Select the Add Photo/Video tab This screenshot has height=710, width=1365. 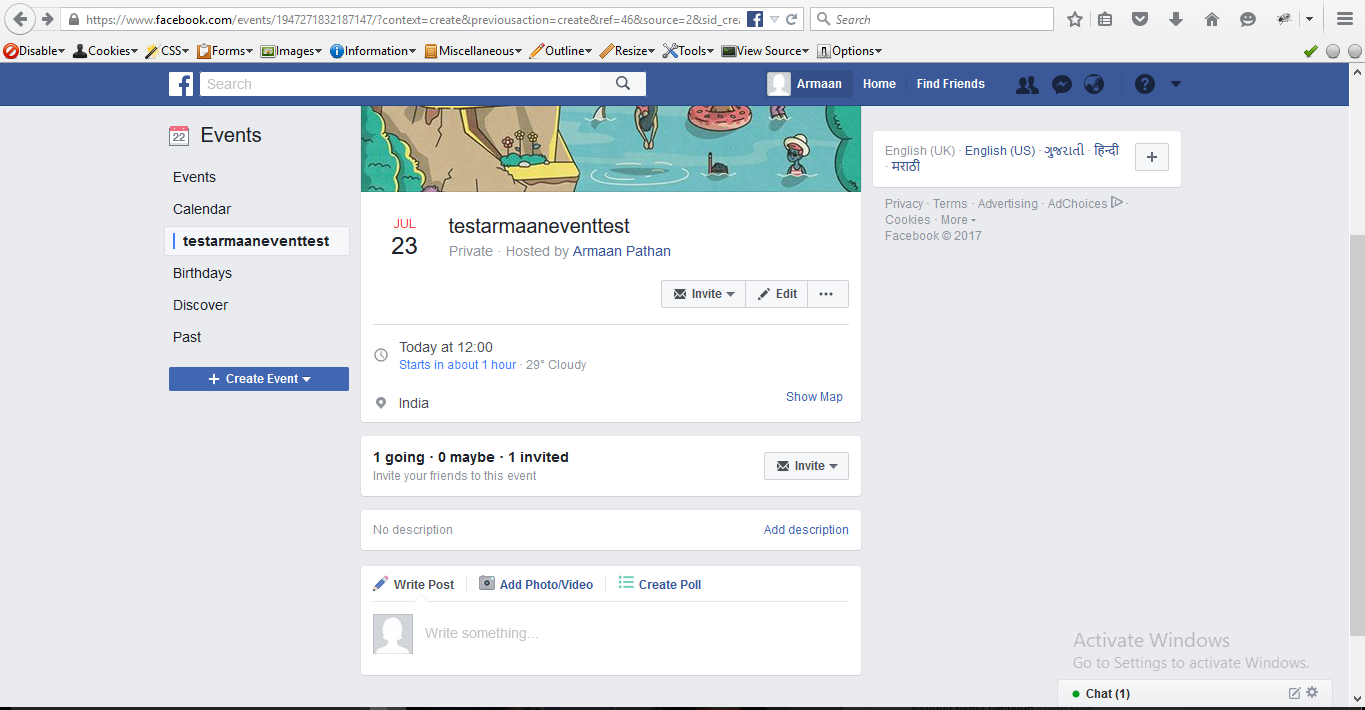point(536,584)
